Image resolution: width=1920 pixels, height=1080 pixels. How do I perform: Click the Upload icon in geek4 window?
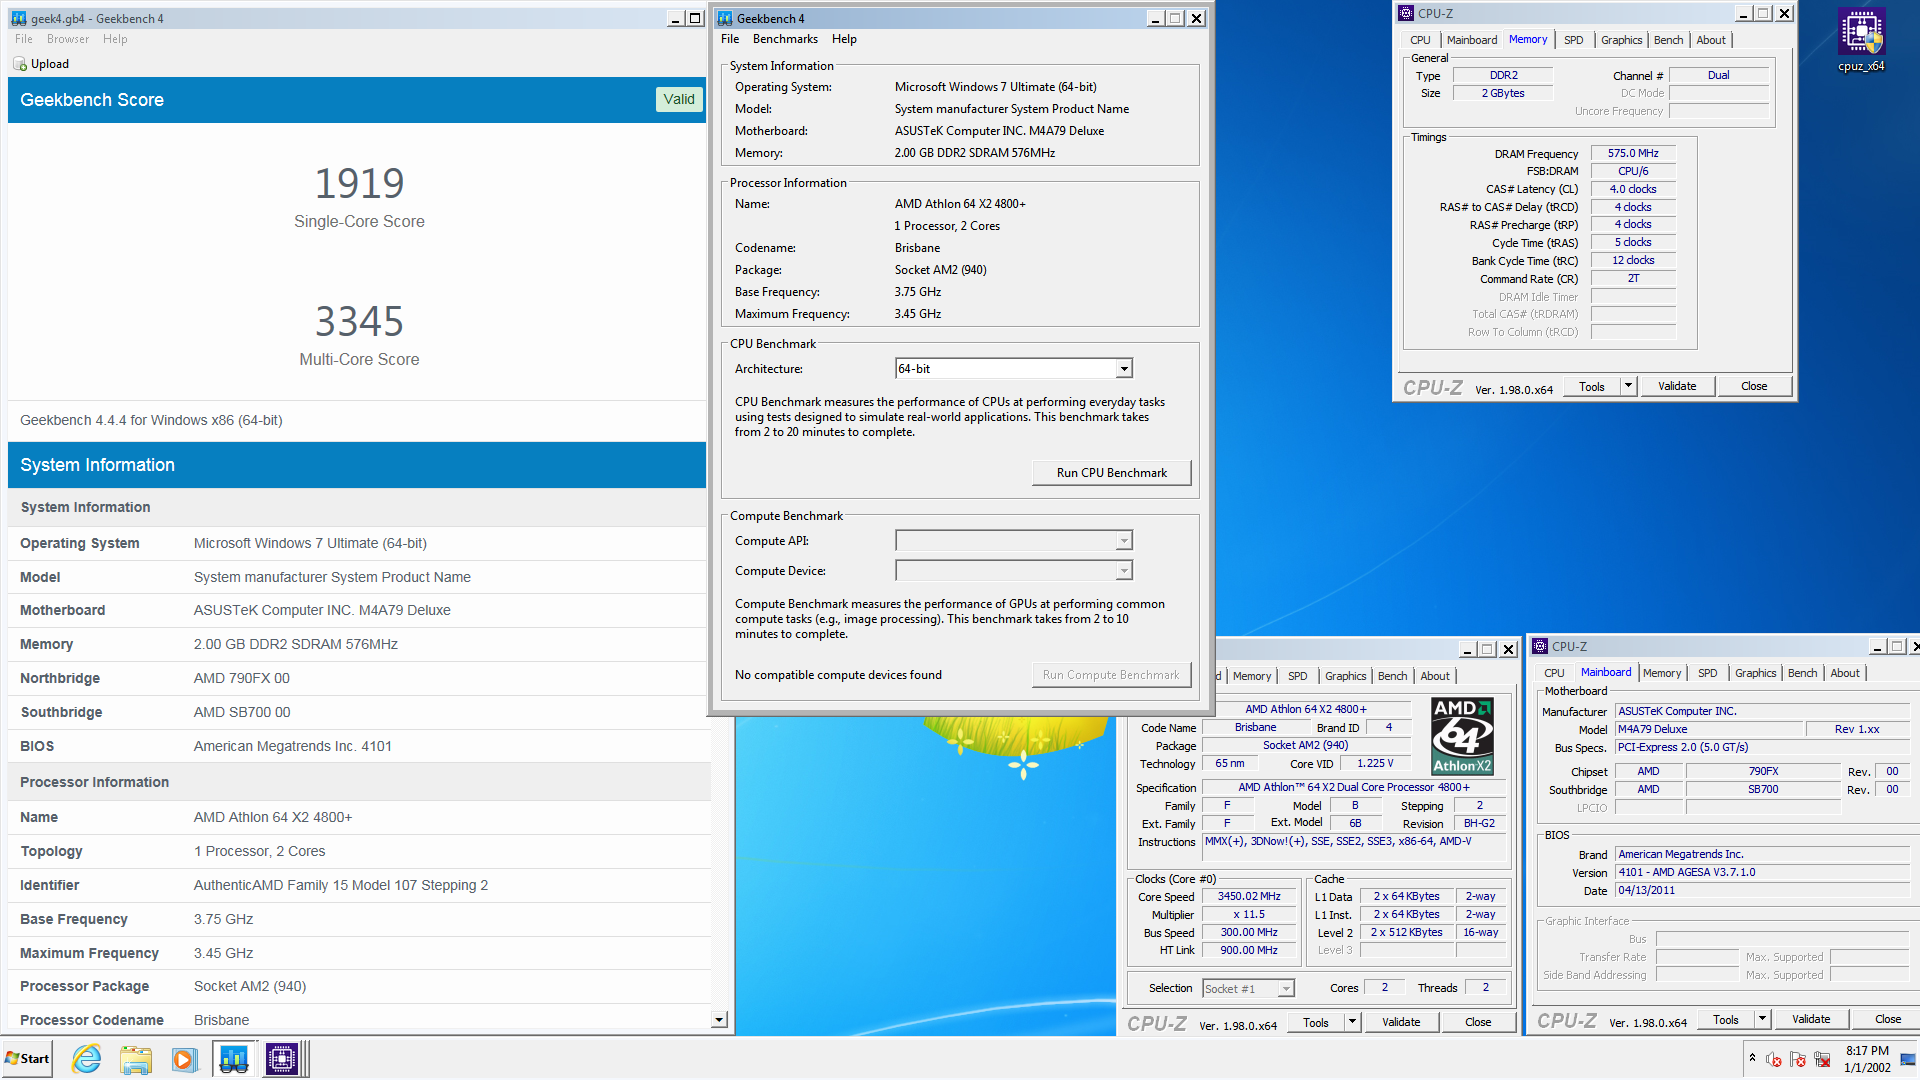tap(20, 64)
